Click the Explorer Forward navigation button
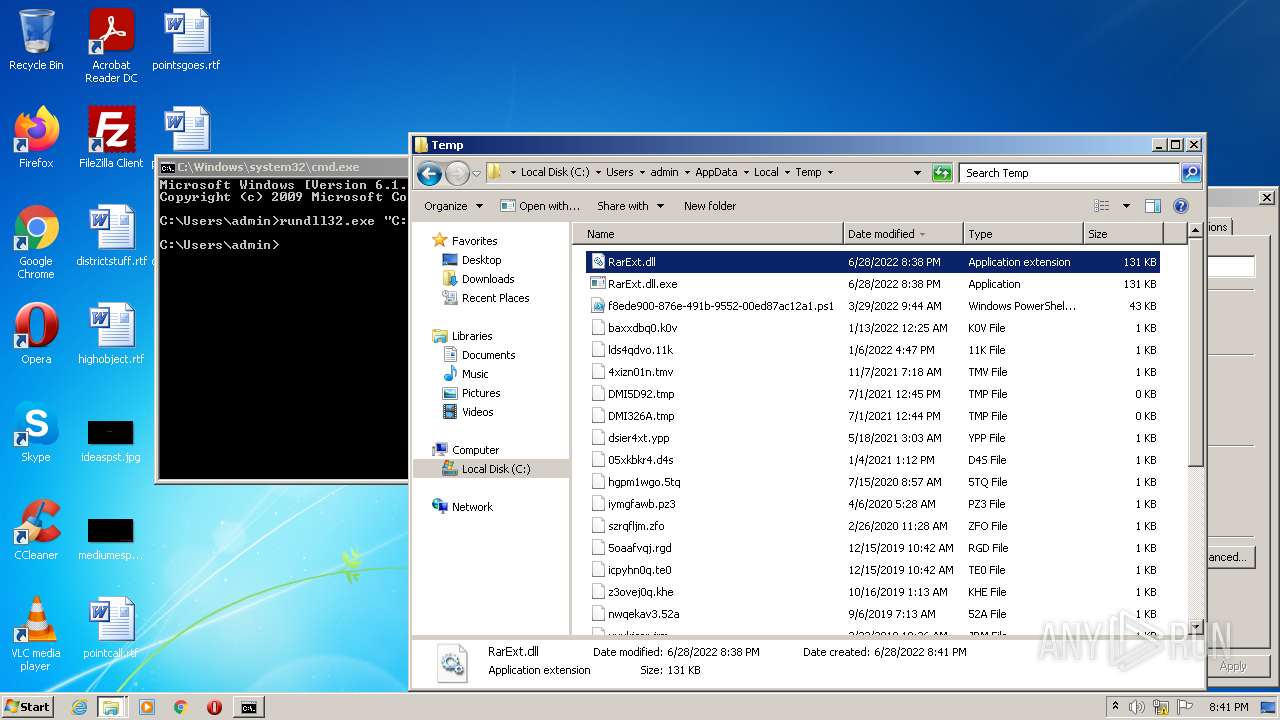The image size is (1280, 720). pos(457,173)
